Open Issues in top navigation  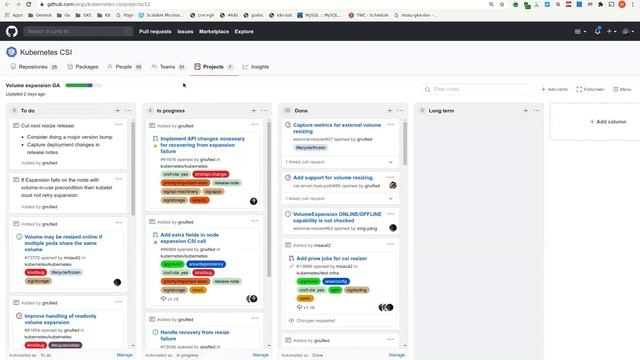(x=185, y=31)
